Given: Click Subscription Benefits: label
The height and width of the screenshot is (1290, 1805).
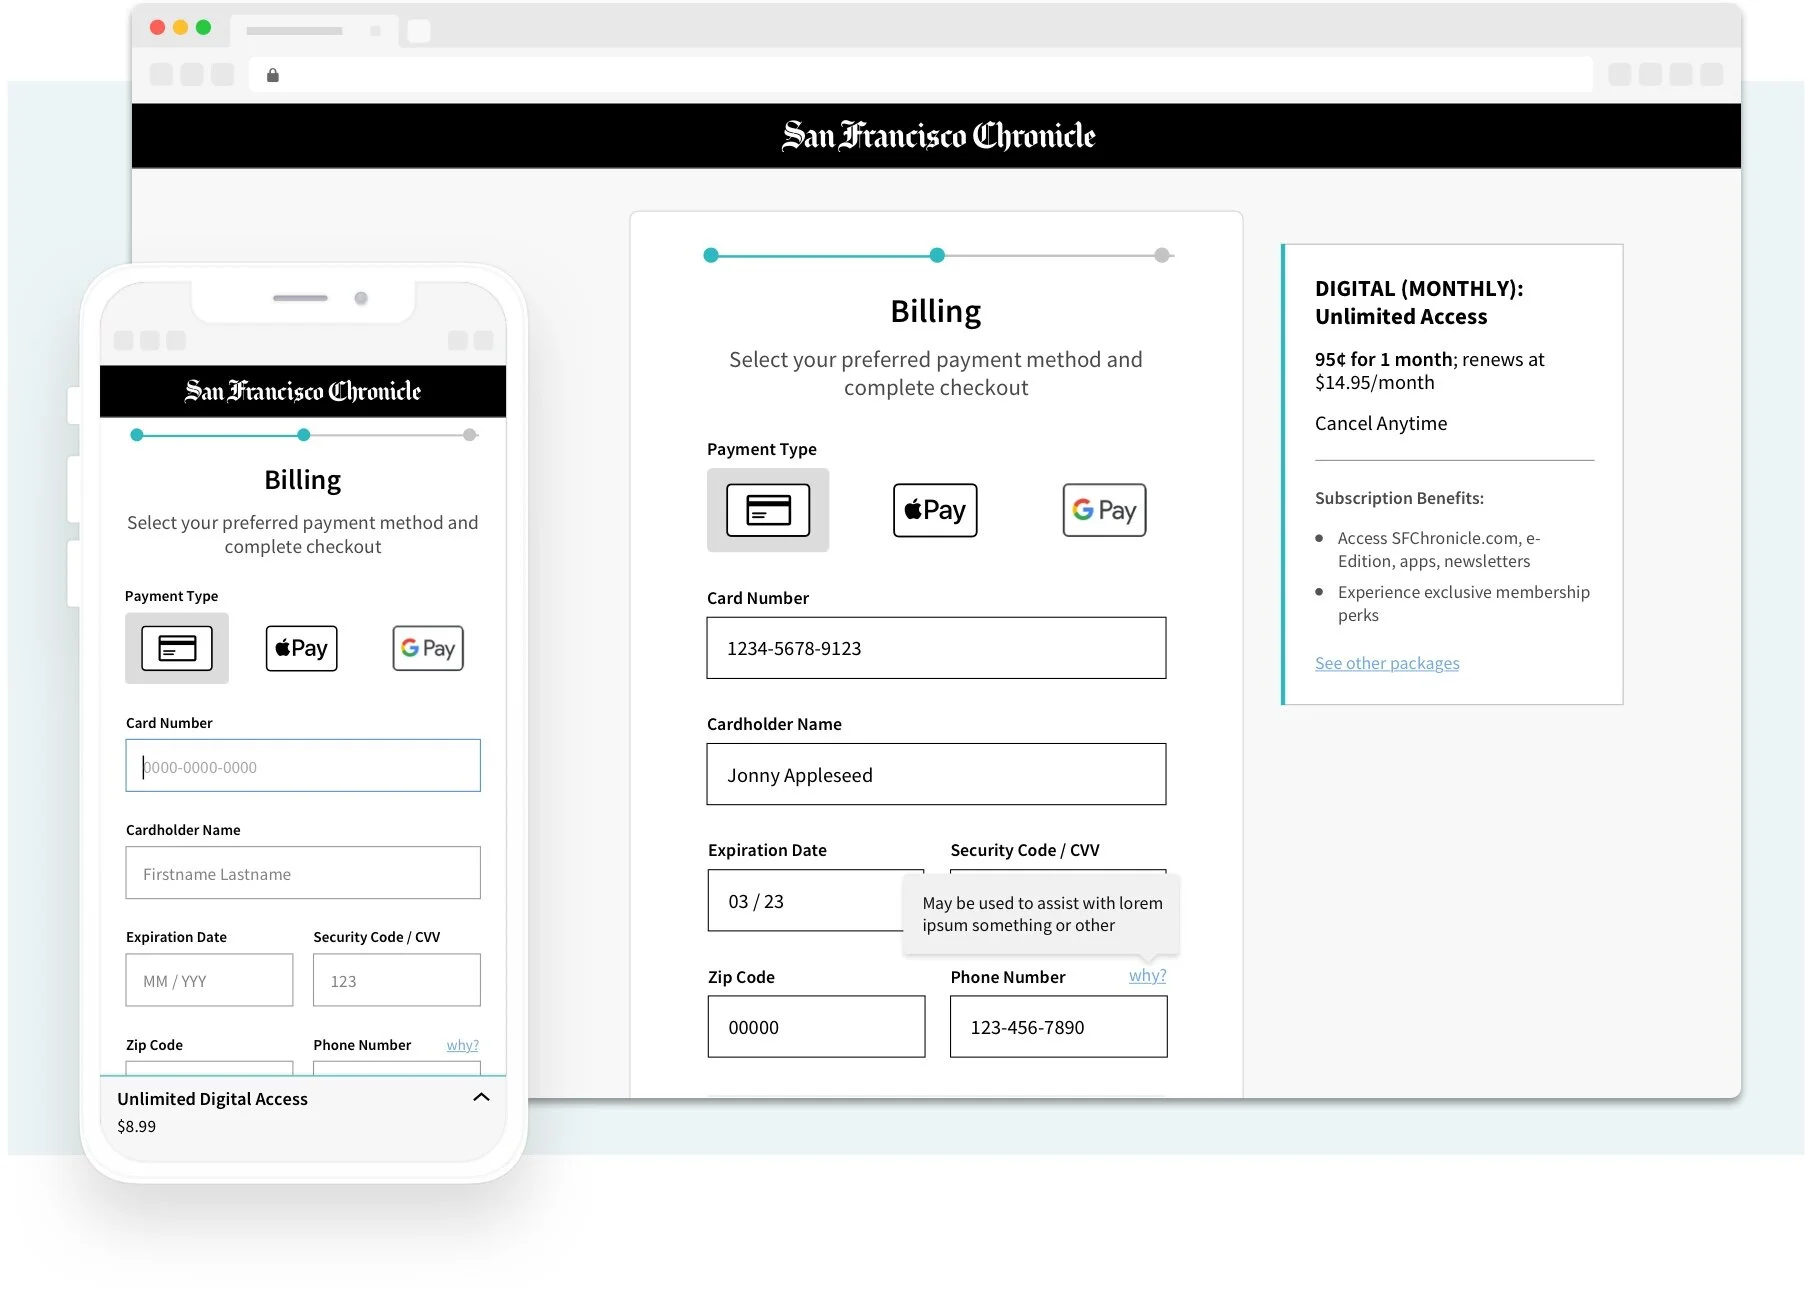Looking at the screenshot, I should [x=1399, y=498].
